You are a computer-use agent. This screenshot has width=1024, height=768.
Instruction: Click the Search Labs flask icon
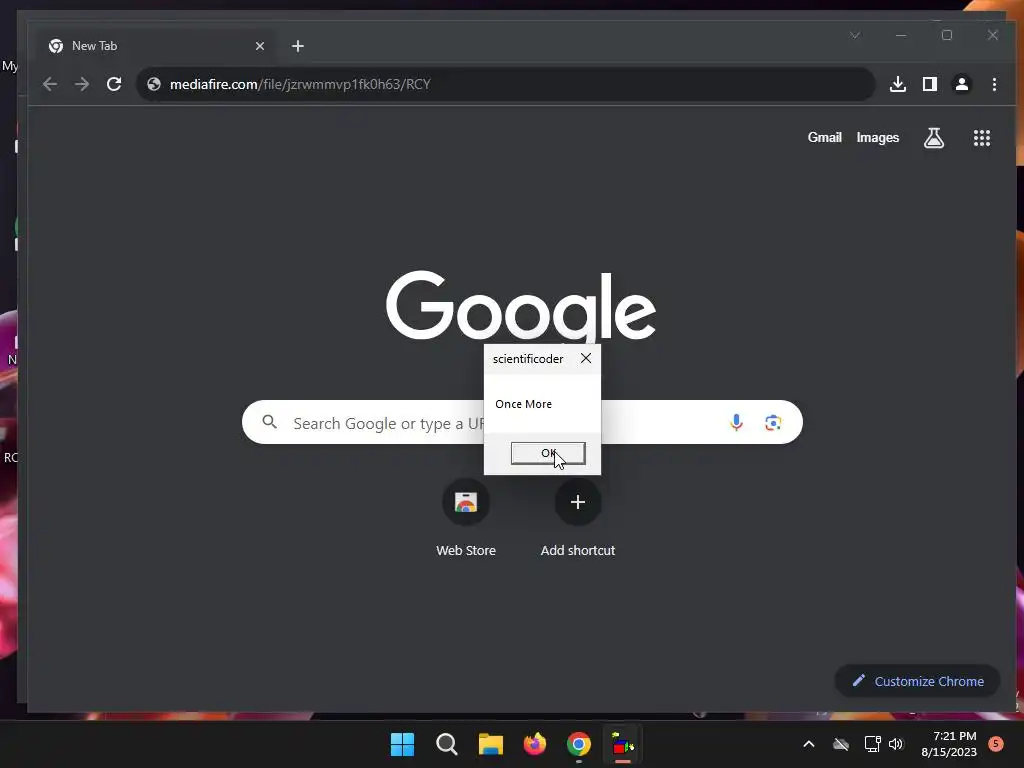[934, 137]
